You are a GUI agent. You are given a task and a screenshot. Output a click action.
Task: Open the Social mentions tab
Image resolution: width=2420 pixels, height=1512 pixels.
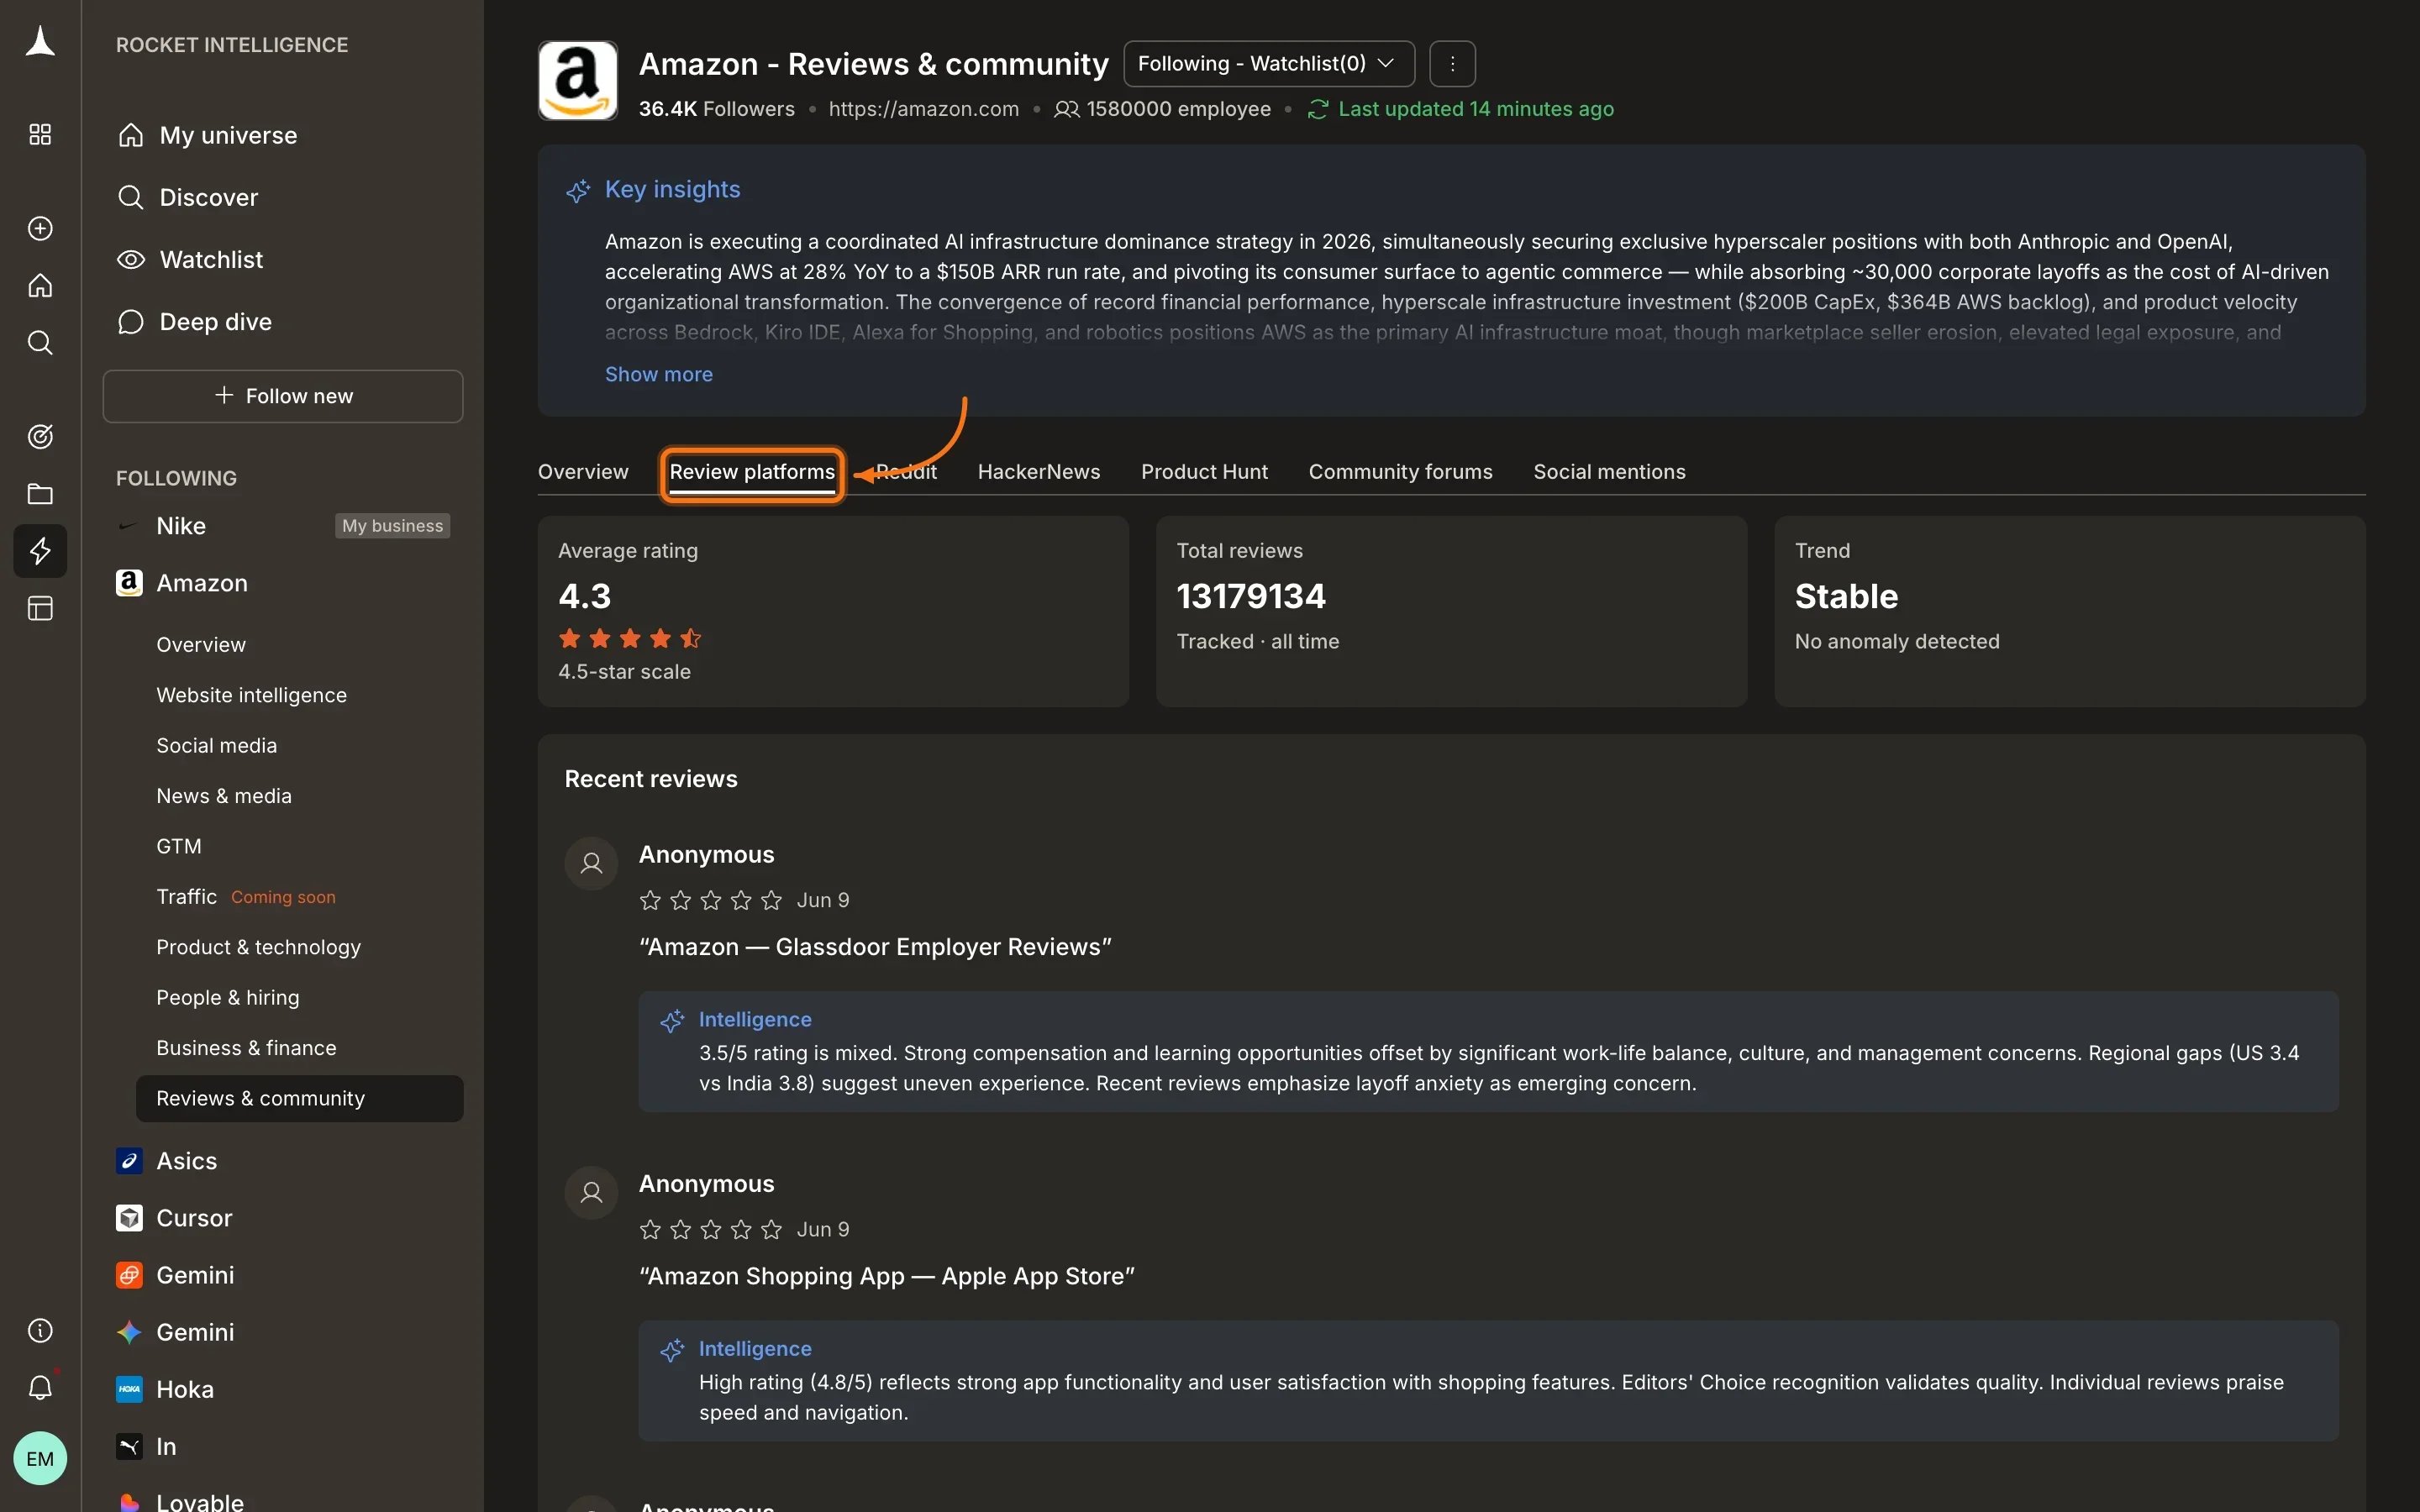(1609, 472)
